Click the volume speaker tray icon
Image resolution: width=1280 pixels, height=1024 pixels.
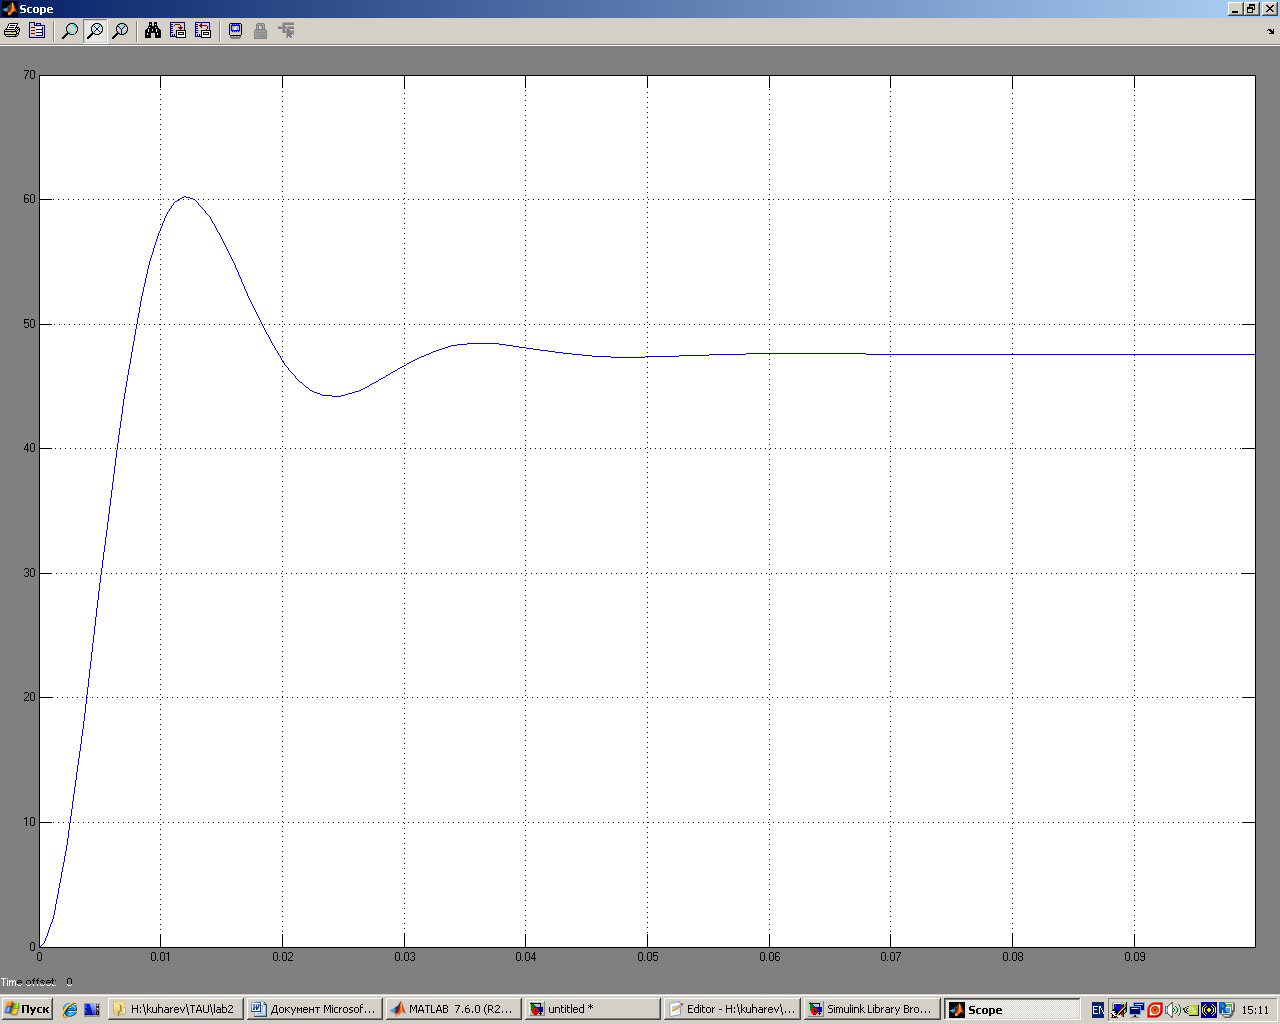click(1173, 1010)
